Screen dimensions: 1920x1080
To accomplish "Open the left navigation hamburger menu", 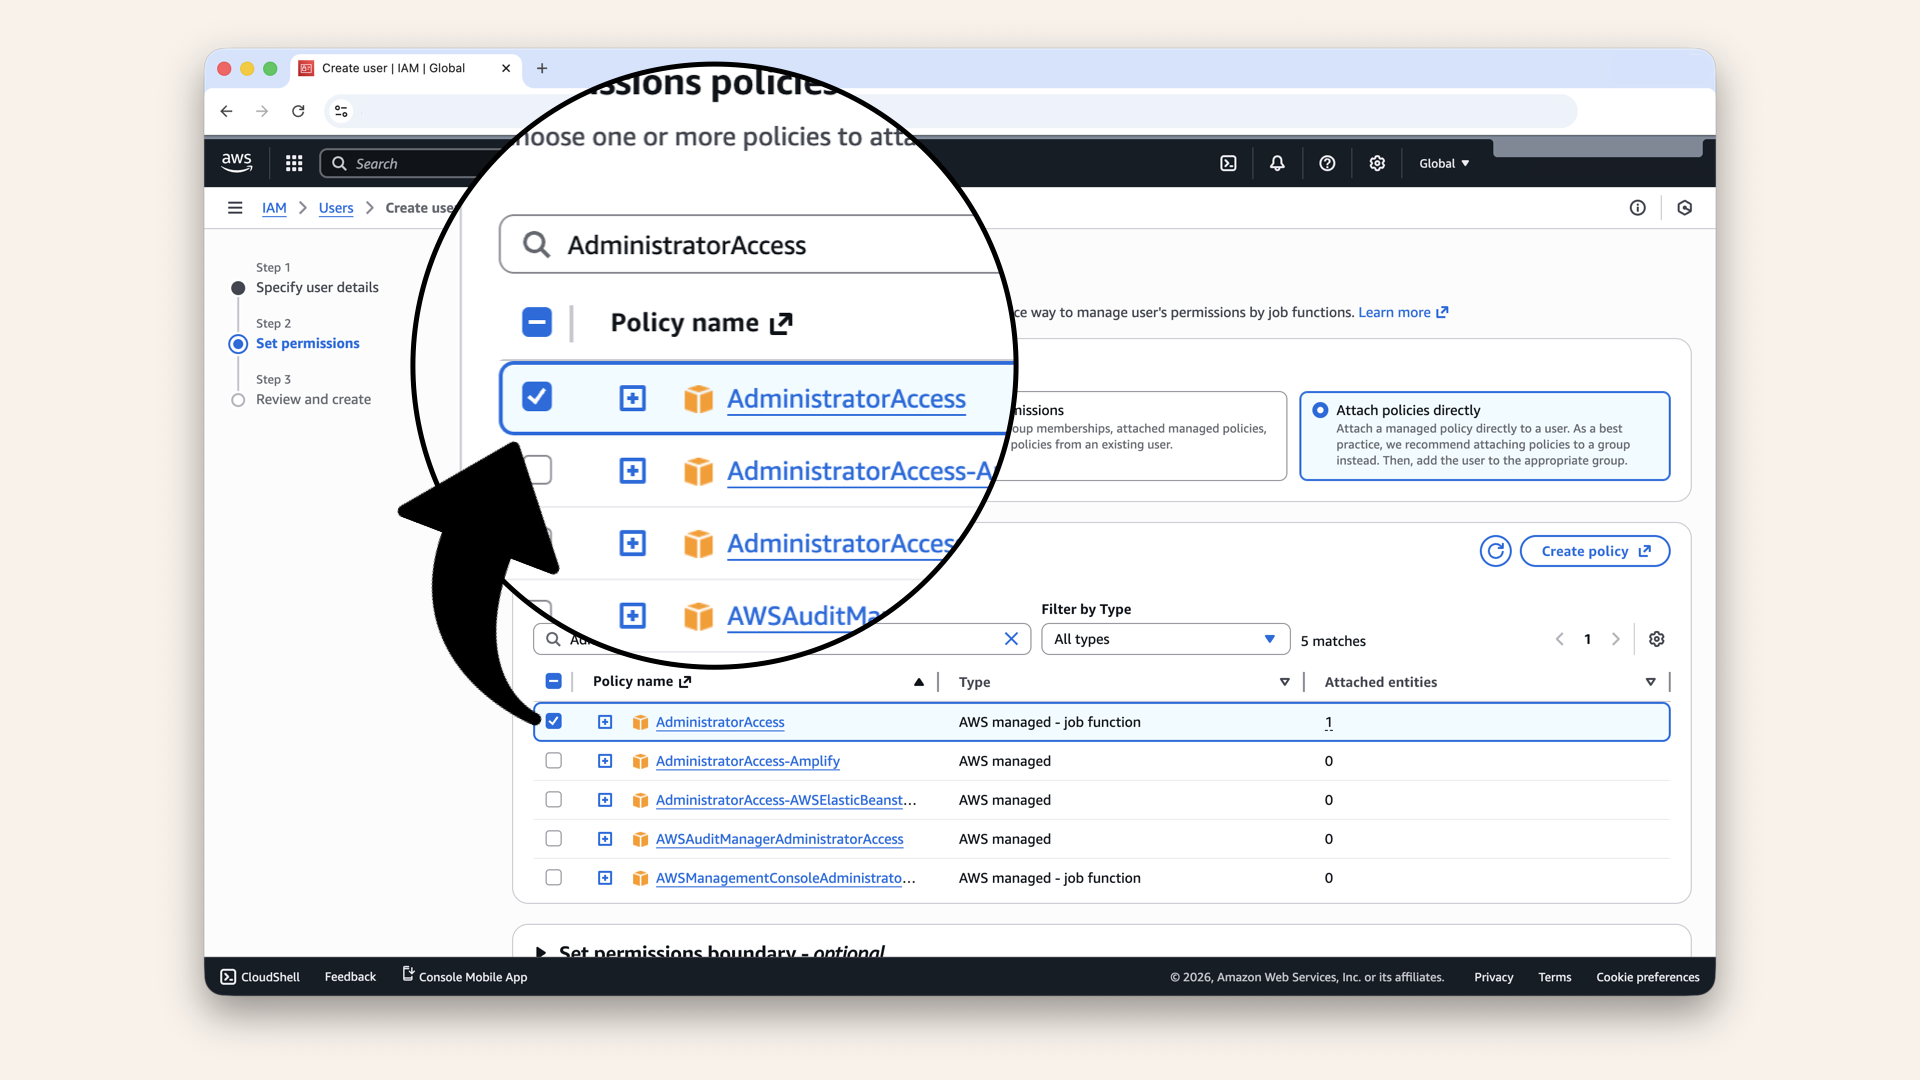I will coord(235,207).
